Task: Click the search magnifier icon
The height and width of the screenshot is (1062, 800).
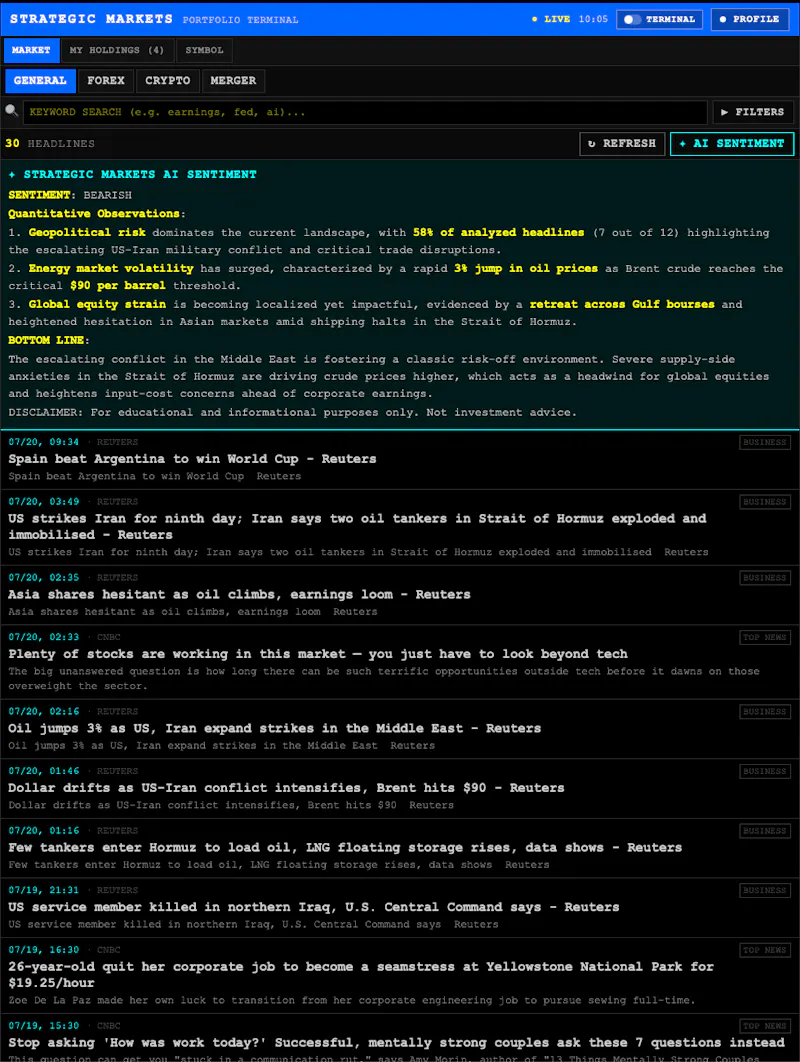Action: pyautogui.click(x=12, y=110)
